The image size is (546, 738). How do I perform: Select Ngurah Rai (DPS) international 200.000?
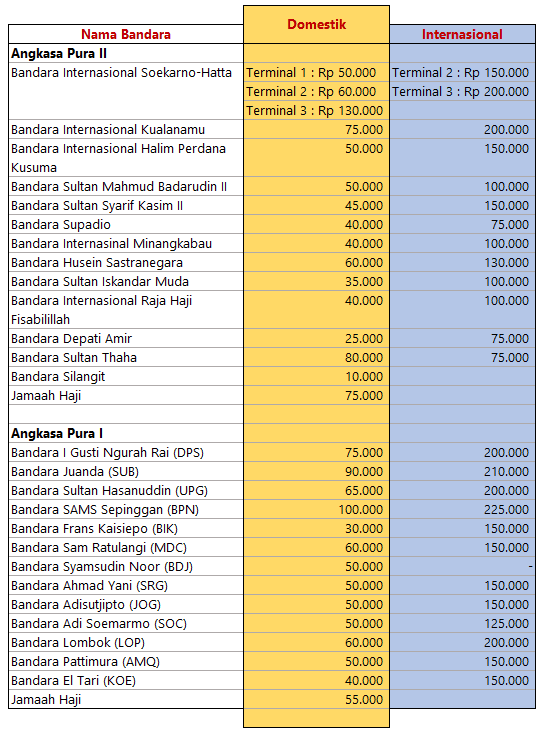click(506, 453)
